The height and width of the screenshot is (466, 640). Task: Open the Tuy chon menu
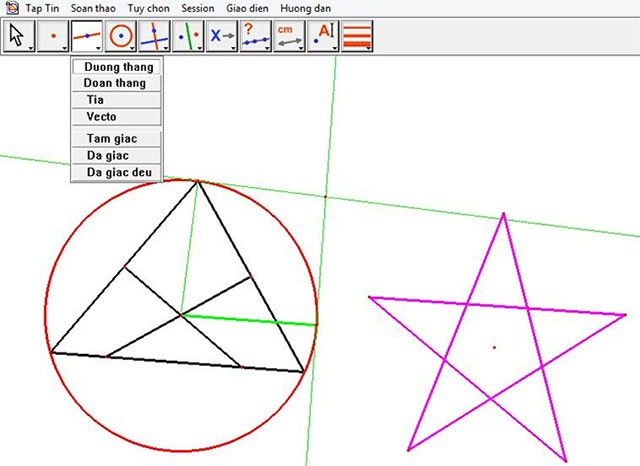pyautogui.click(x=148, y=8)
